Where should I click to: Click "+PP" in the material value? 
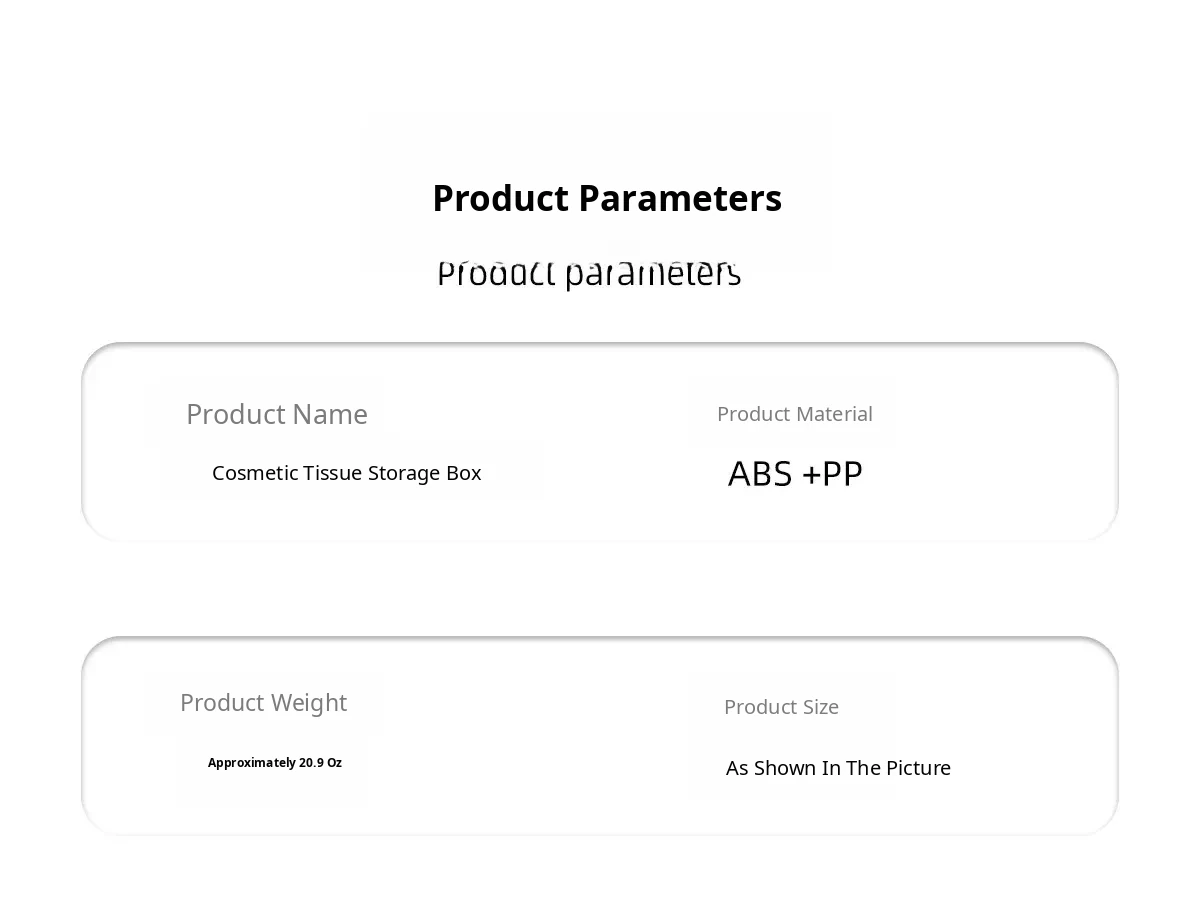tap(832, 474)
